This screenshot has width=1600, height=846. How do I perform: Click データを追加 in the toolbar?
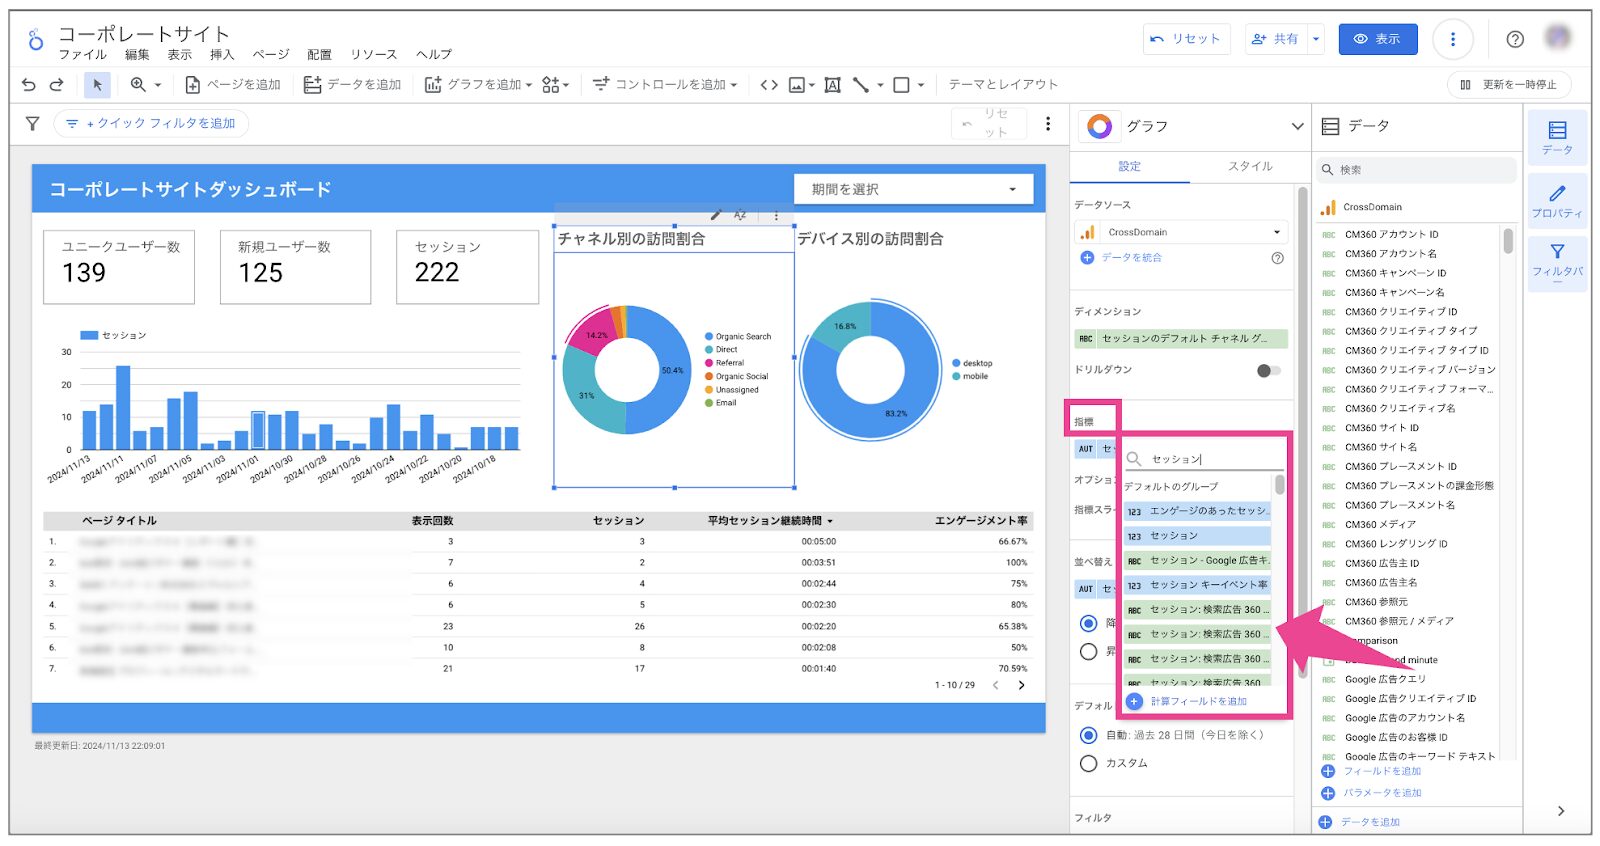coord(352,85)
